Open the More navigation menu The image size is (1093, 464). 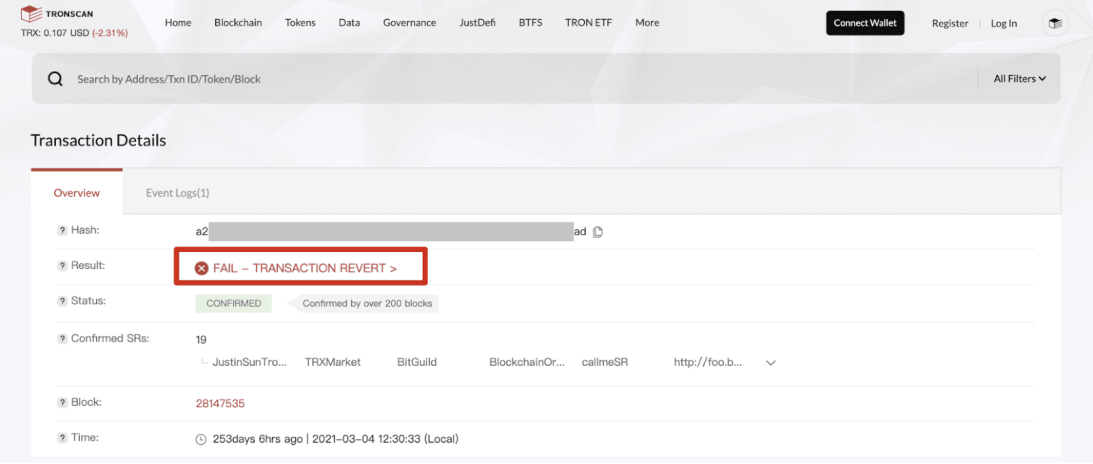647,23
